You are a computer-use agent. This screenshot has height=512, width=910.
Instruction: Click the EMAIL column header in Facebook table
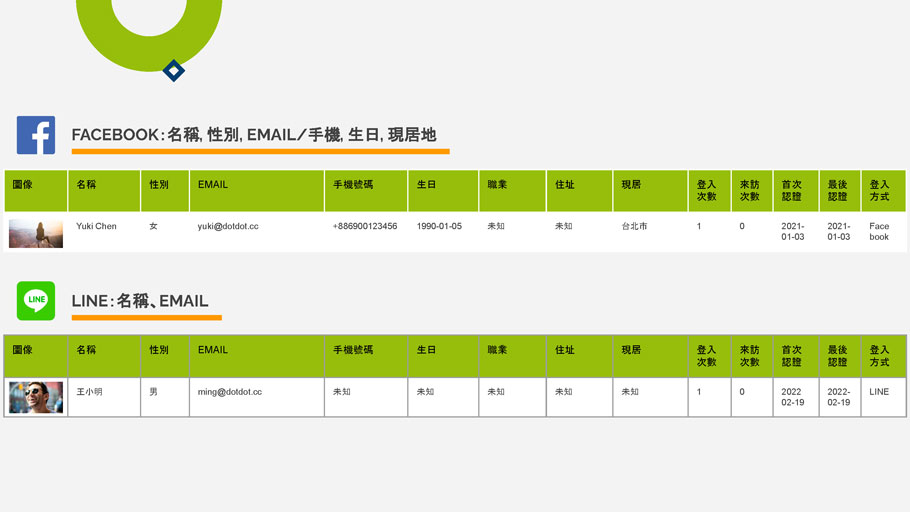pyautogui.click(x=213, y=185)
